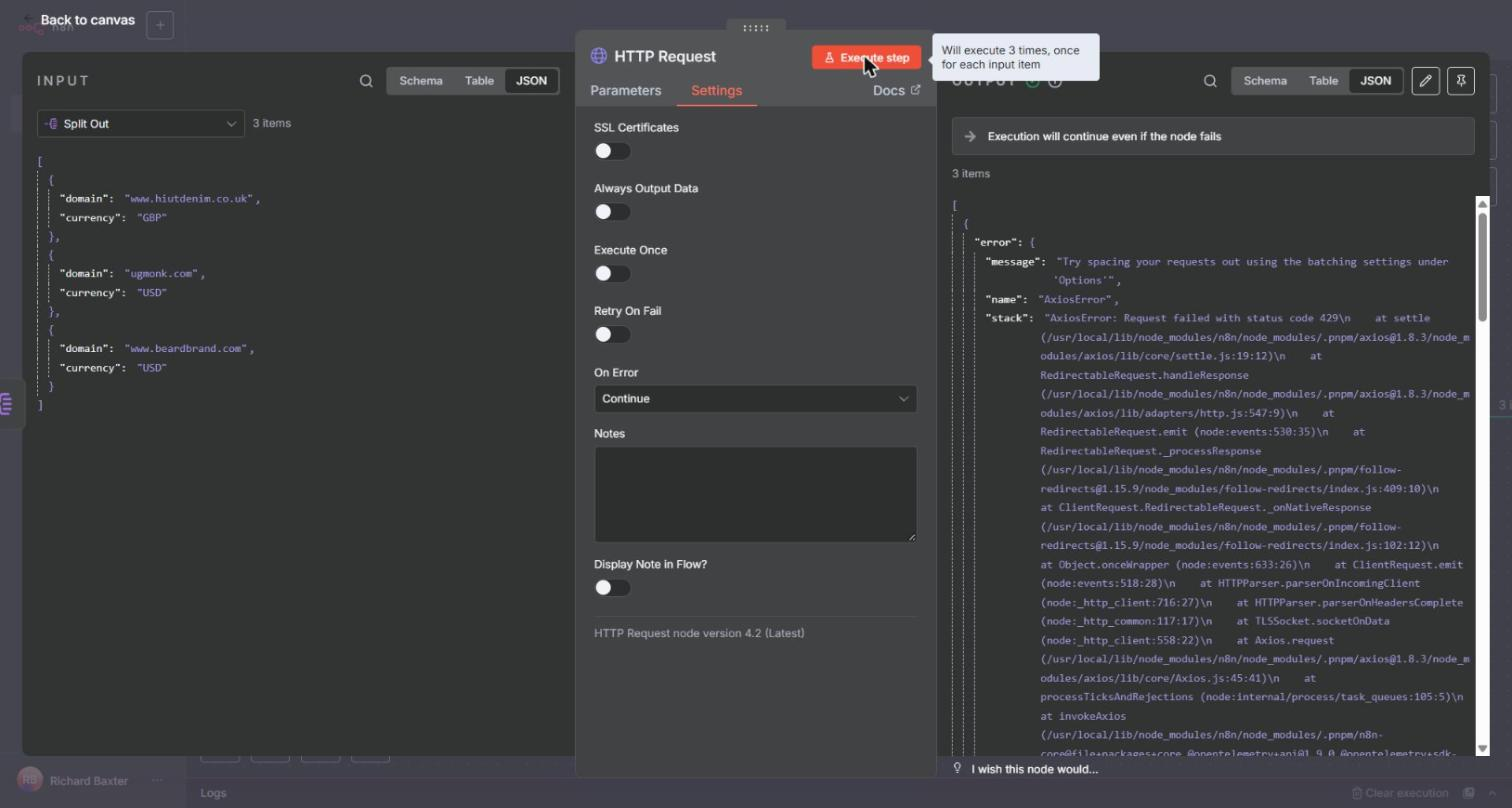Click the output scrollbar up arrow
This screenshot has width=1512, height=808.
(1482, 204)
